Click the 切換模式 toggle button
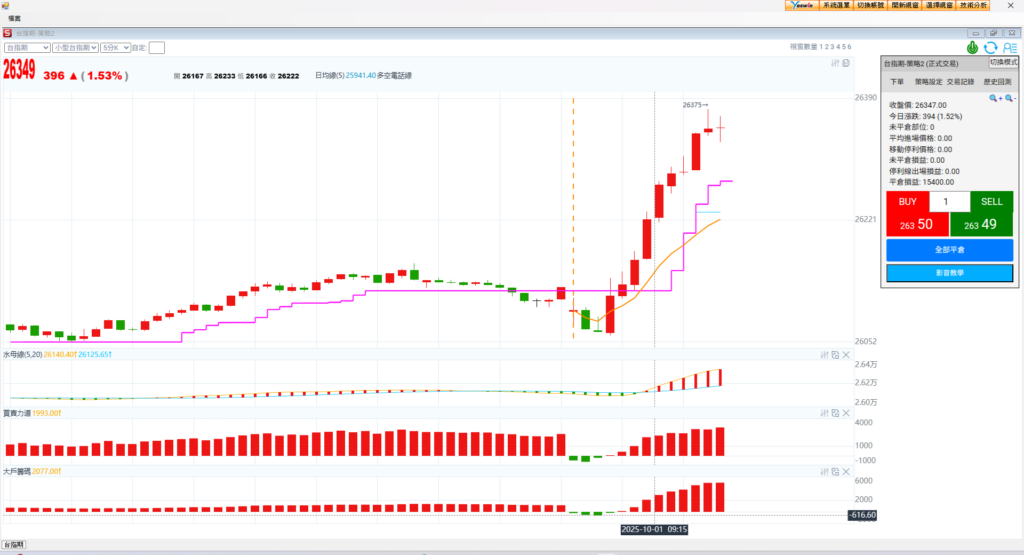The image size is (1024, 555). tap(1003, 62)
